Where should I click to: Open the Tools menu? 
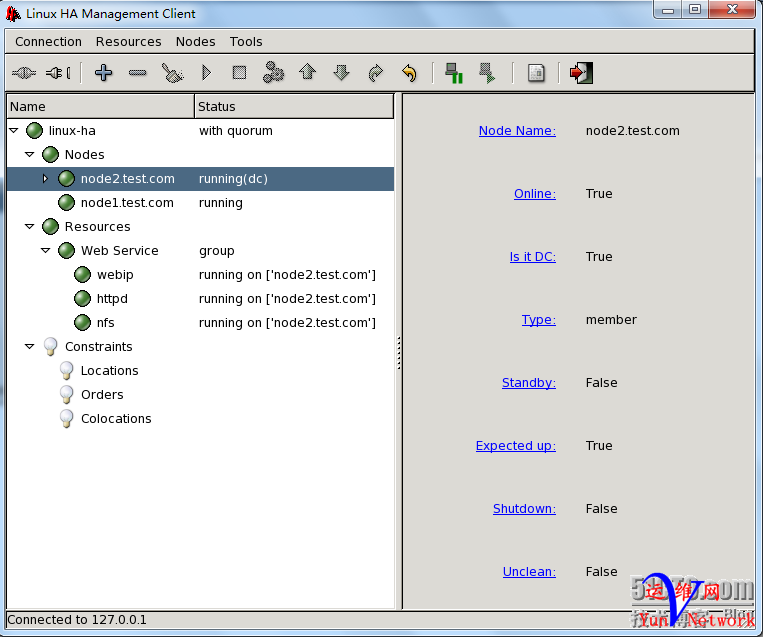pyautogui.click(x=246, y=42)
